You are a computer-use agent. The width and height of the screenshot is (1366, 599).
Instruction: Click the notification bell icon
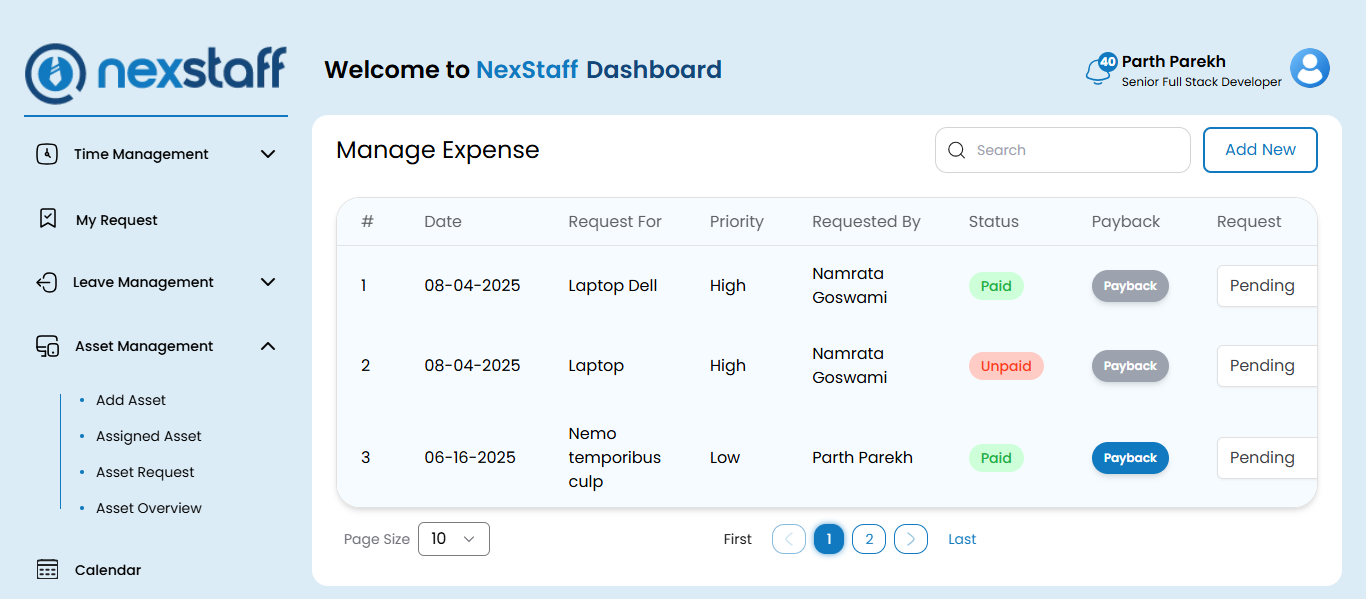click(x=1097, y=70)
